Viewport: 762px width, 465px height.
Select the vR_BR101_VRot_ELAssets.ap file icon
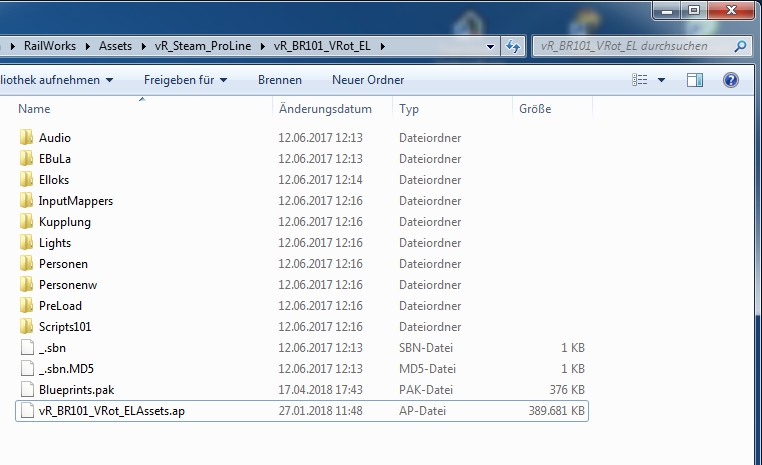[x=27, y=411]
